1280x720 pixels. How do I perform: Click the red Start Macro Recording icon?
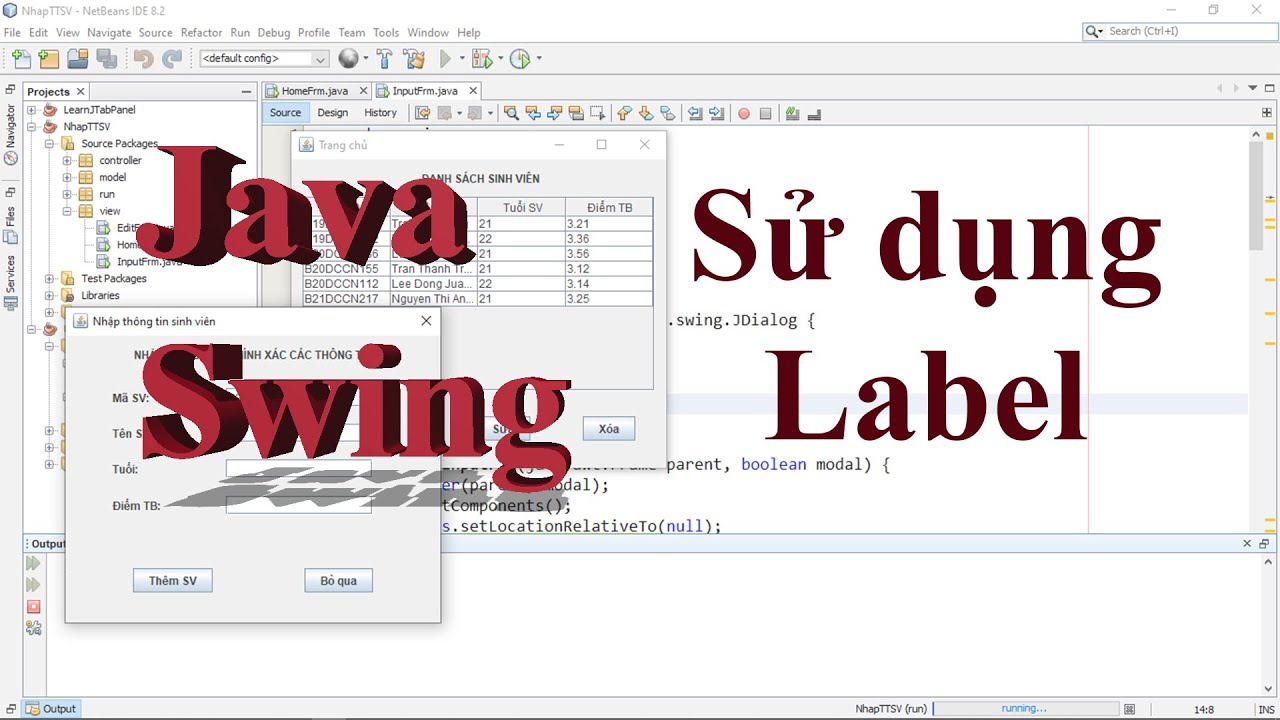point(744,113)
